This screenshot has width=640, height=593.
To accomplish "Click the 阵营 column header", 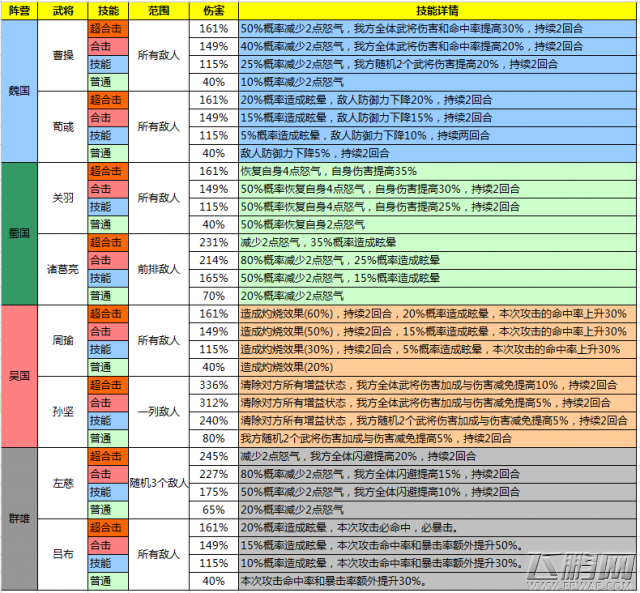I will click(19, 11).
